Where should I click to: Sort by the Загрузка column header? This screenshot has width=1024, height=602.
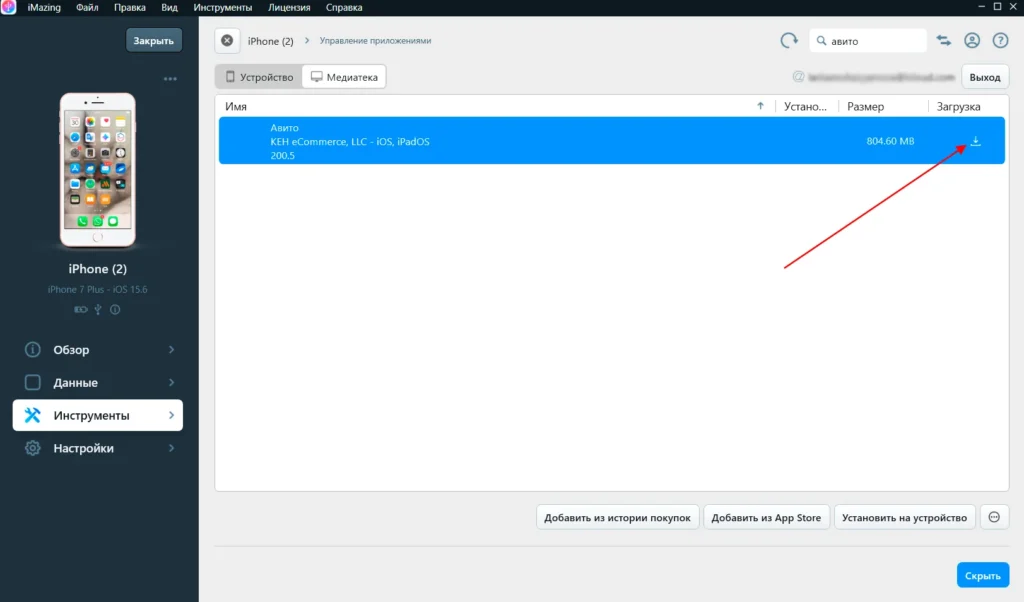tap(958, 106)
